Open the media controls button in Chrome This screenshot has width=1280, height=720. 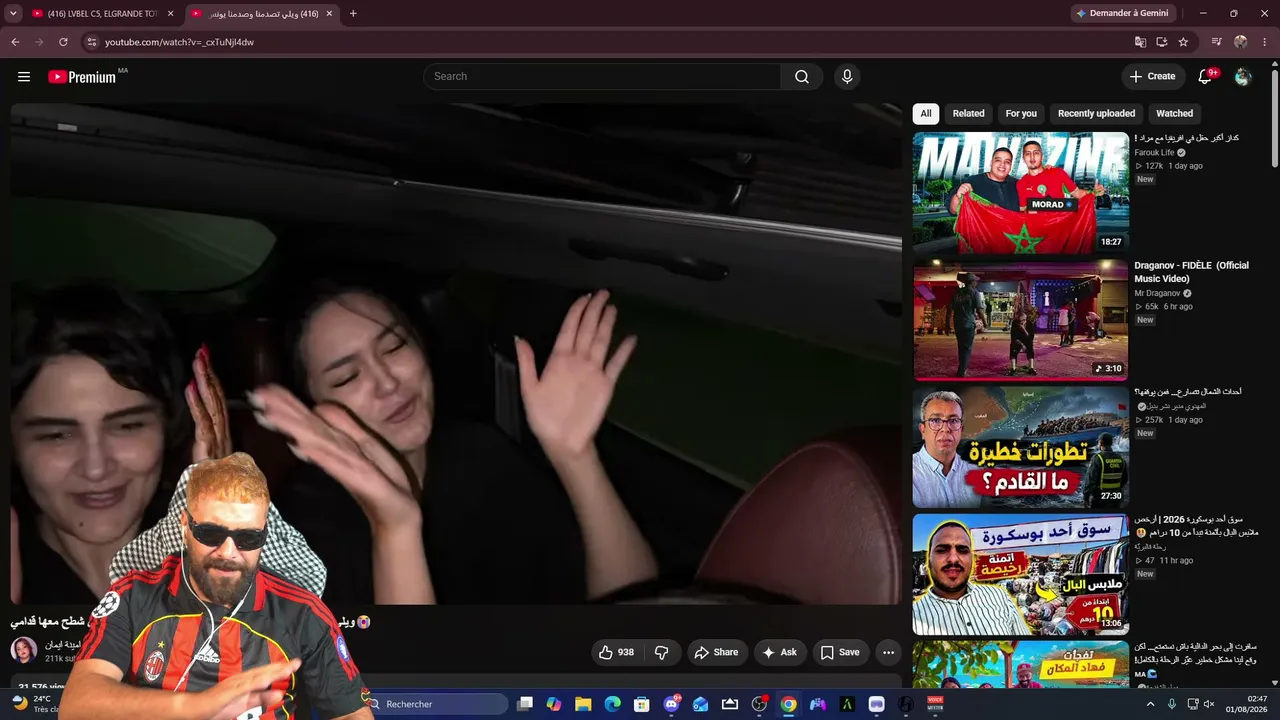[x=1216, y=42]
